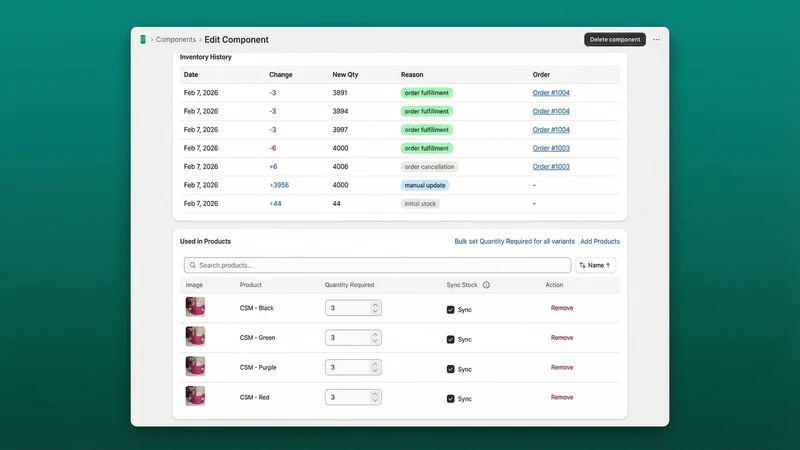800x450 pixels.
Task: Click the +3956 change value
Action: (x=279, y=185)
